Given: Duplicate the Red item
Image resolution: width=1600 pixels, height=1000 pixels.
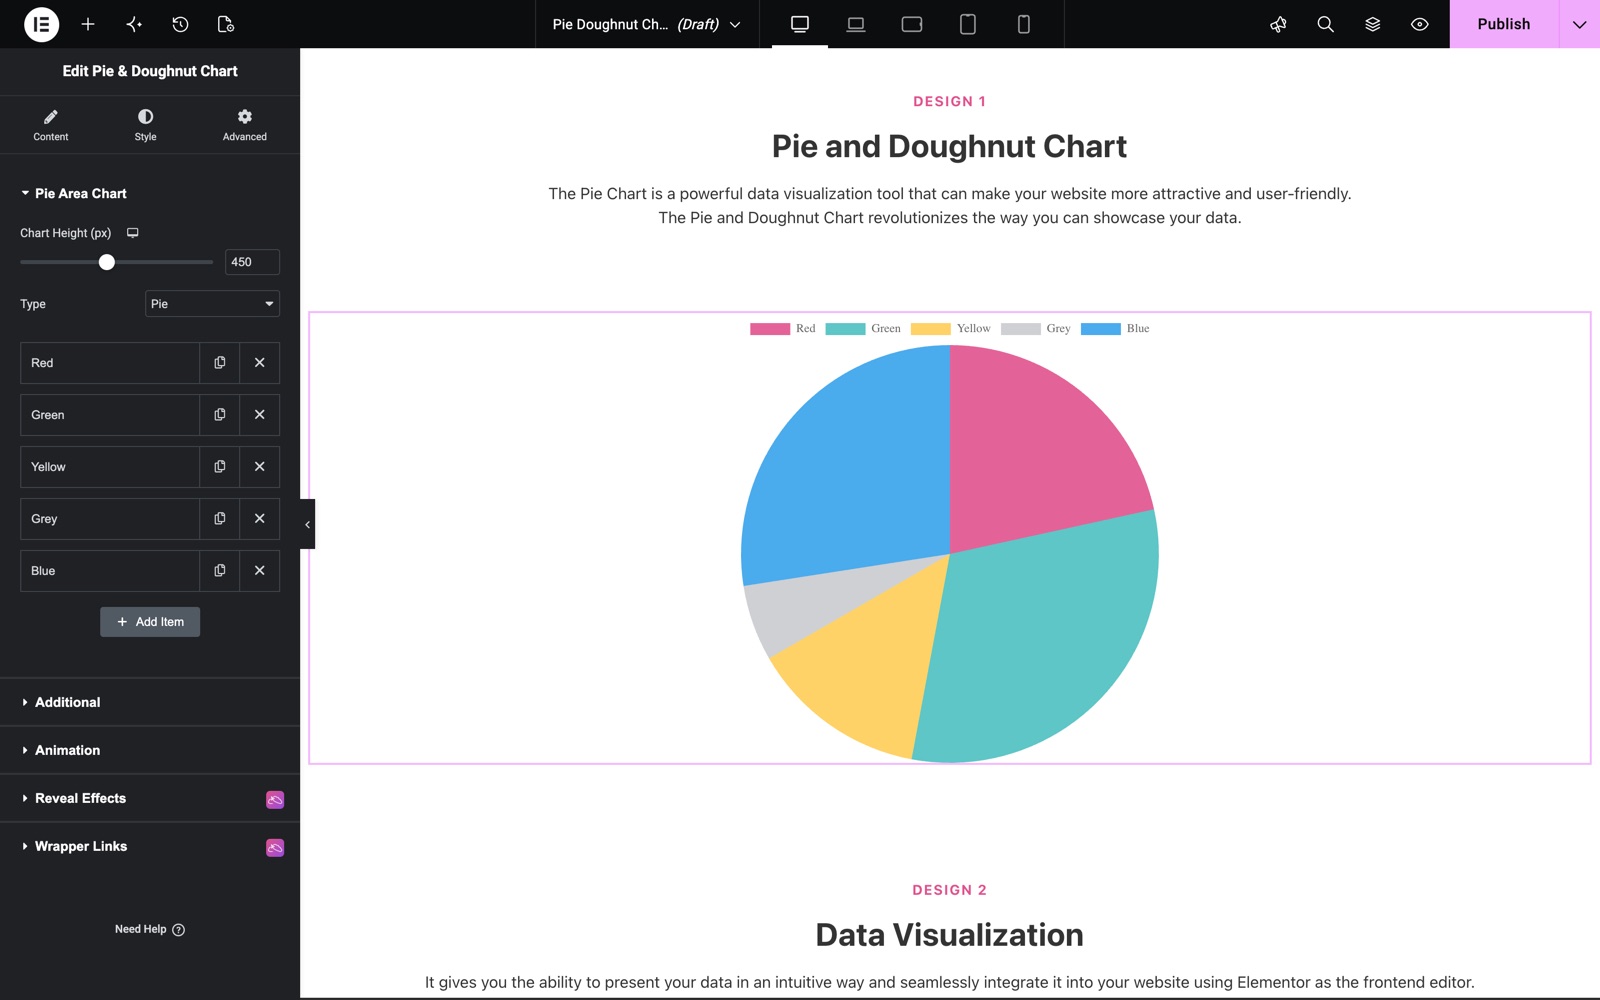Looking at the screenshot, I should 220,363.
